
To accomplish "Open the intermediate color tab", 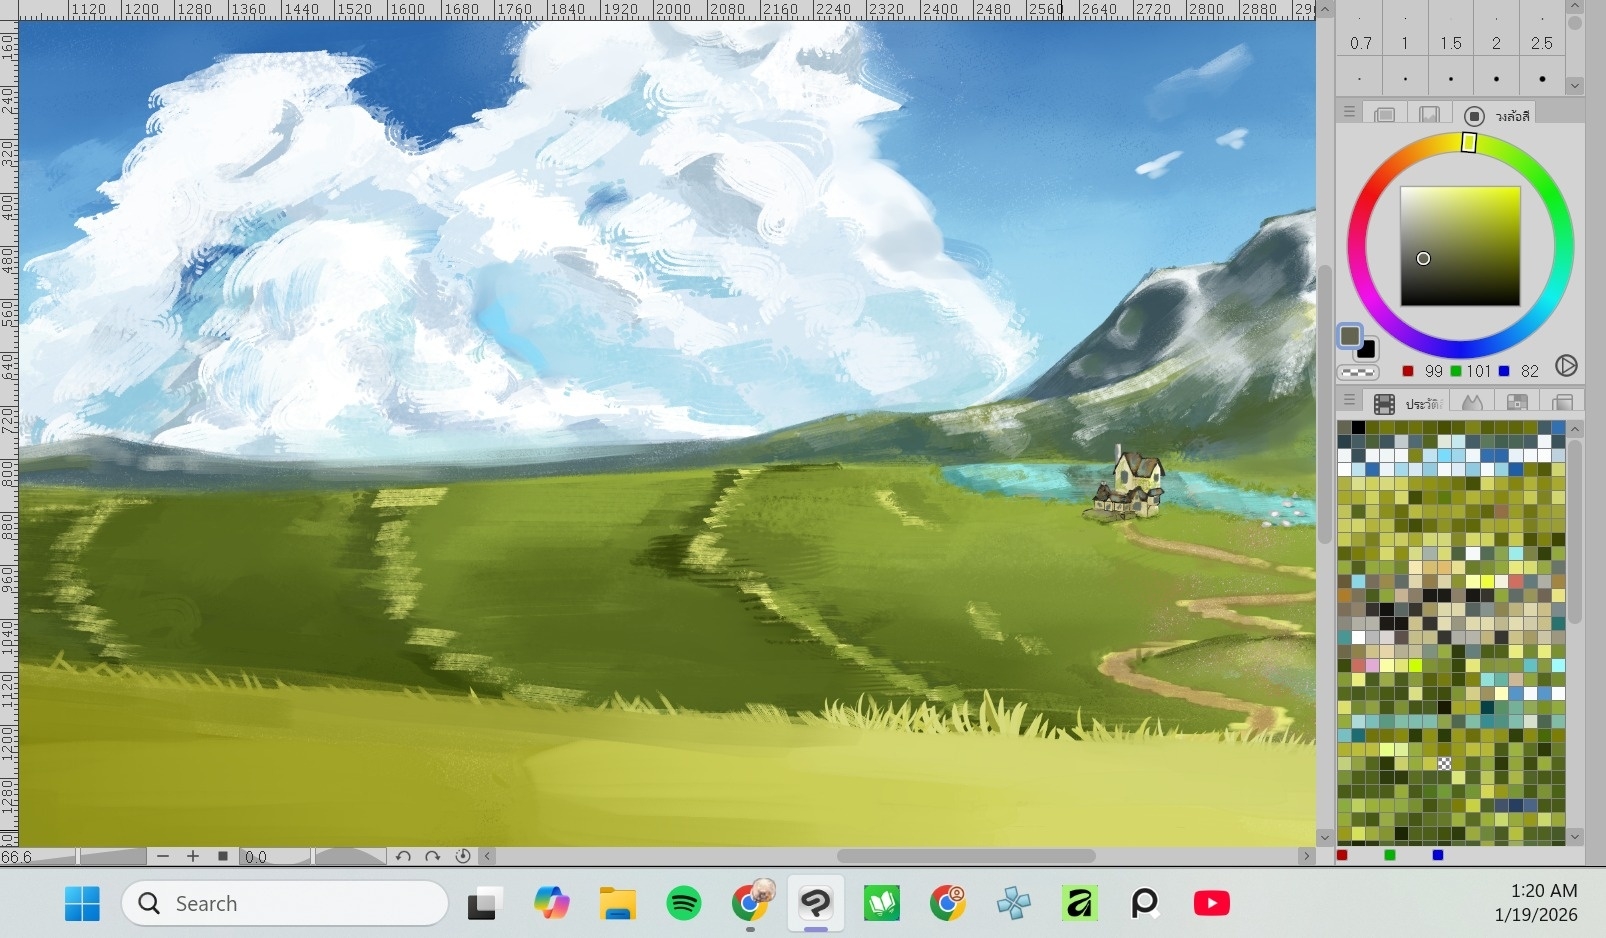I will pos(1517,402).
